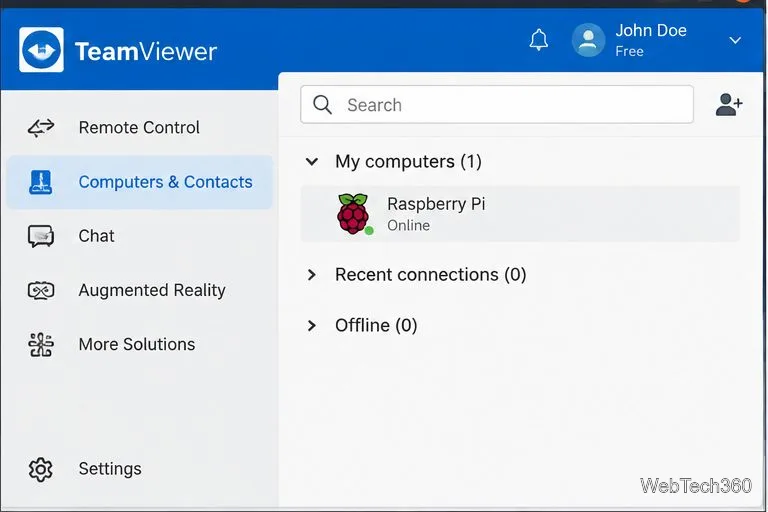This screenshot has height=512, width=768.
Task: Click the More Solutions icon
Action: click(x=41, y=344)
